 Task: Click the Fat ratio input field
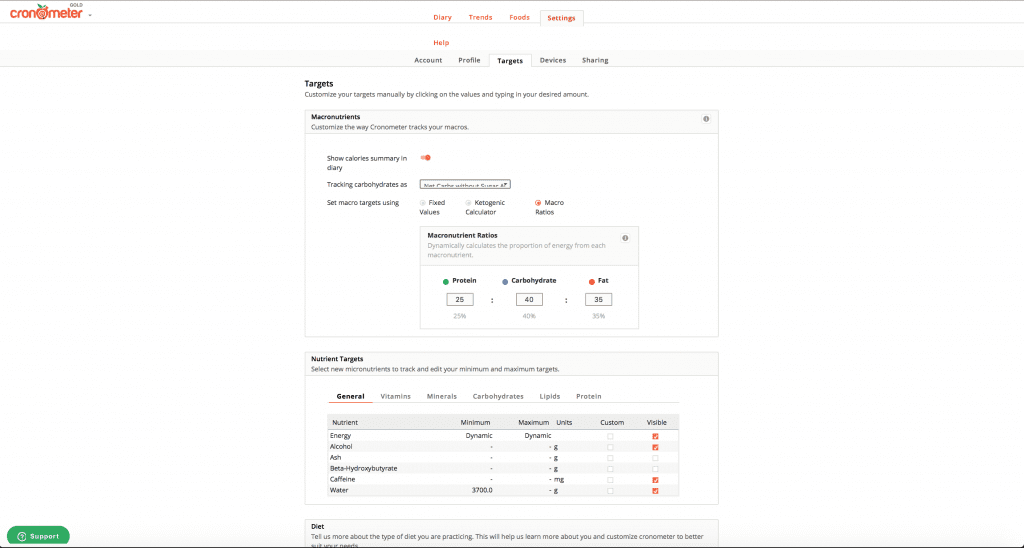click(598, 300)
